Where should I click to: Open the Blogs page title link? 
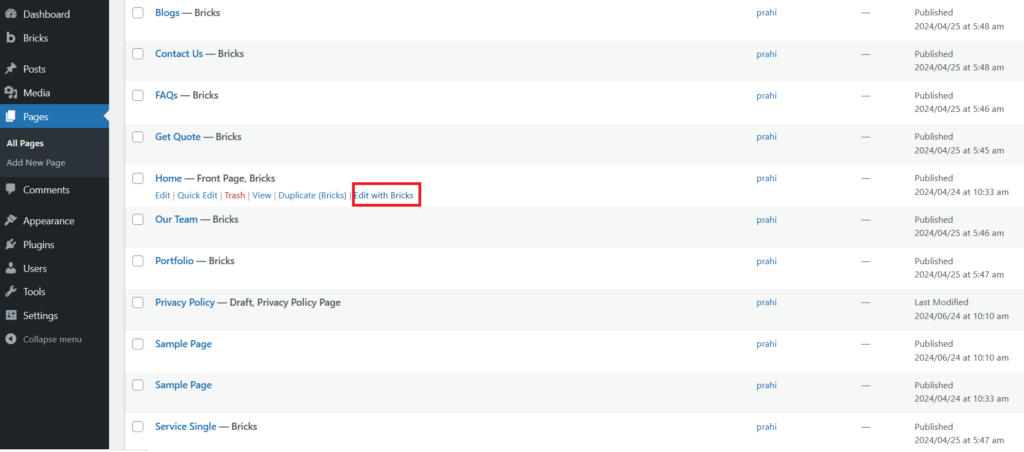(167, 12)
